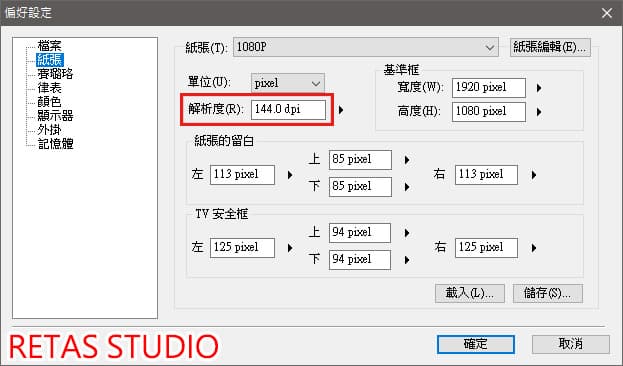Screen dimensions: 623x366
Task: Click the 載入(L)... button
Action: pyautogui.click(x=470, y=293)
